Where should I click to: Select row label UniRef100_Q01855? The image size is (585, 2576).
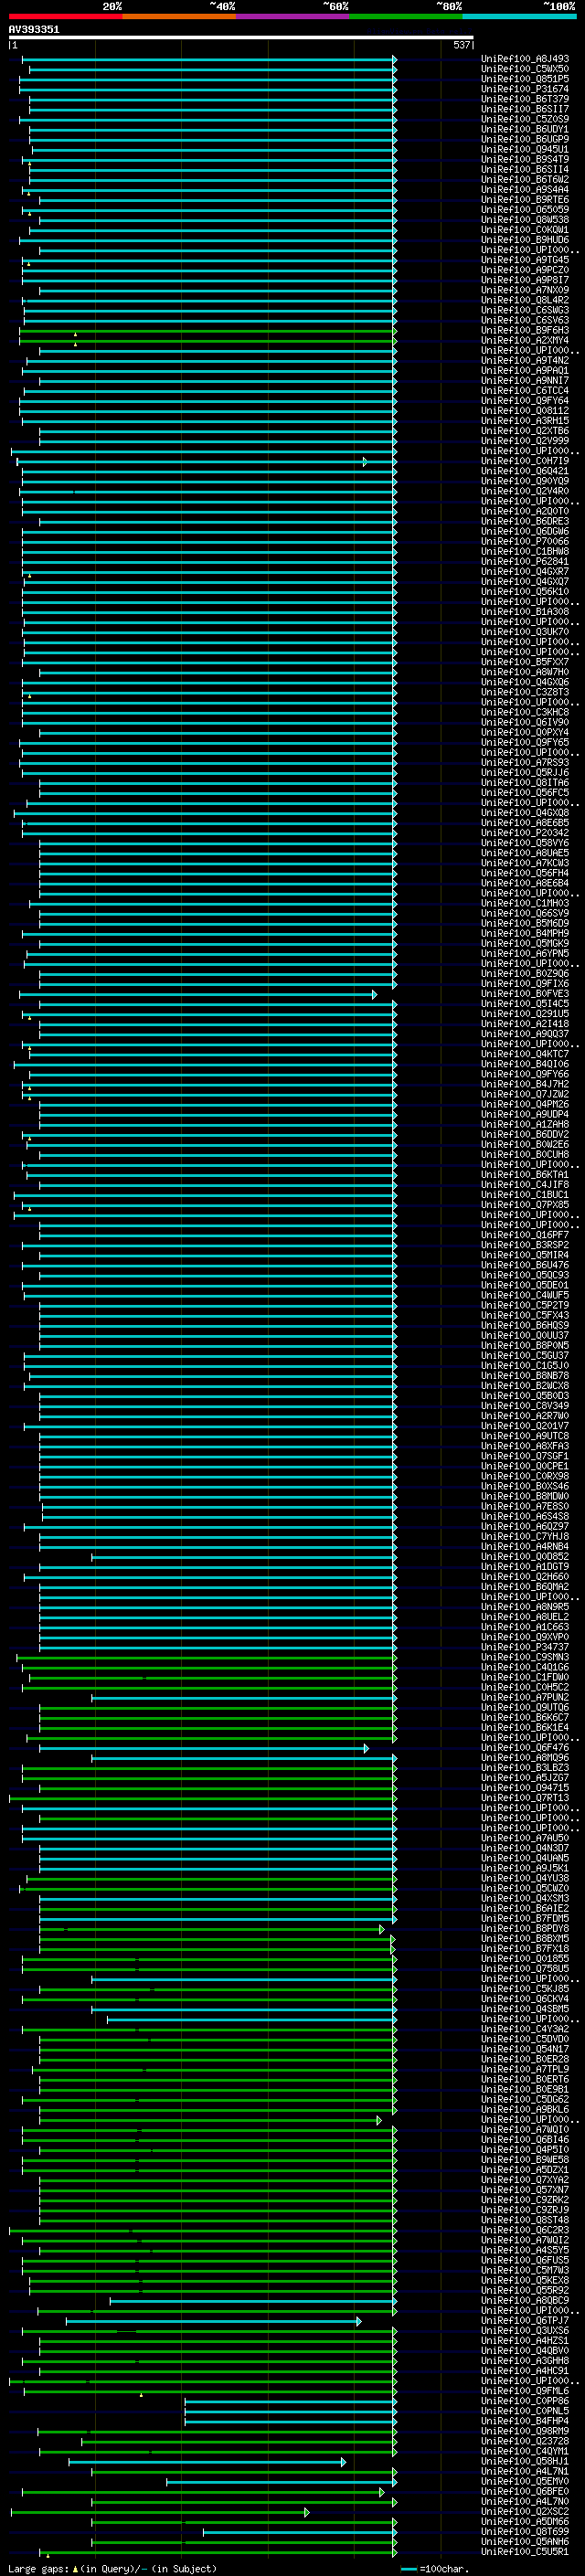click(525, 1959)
